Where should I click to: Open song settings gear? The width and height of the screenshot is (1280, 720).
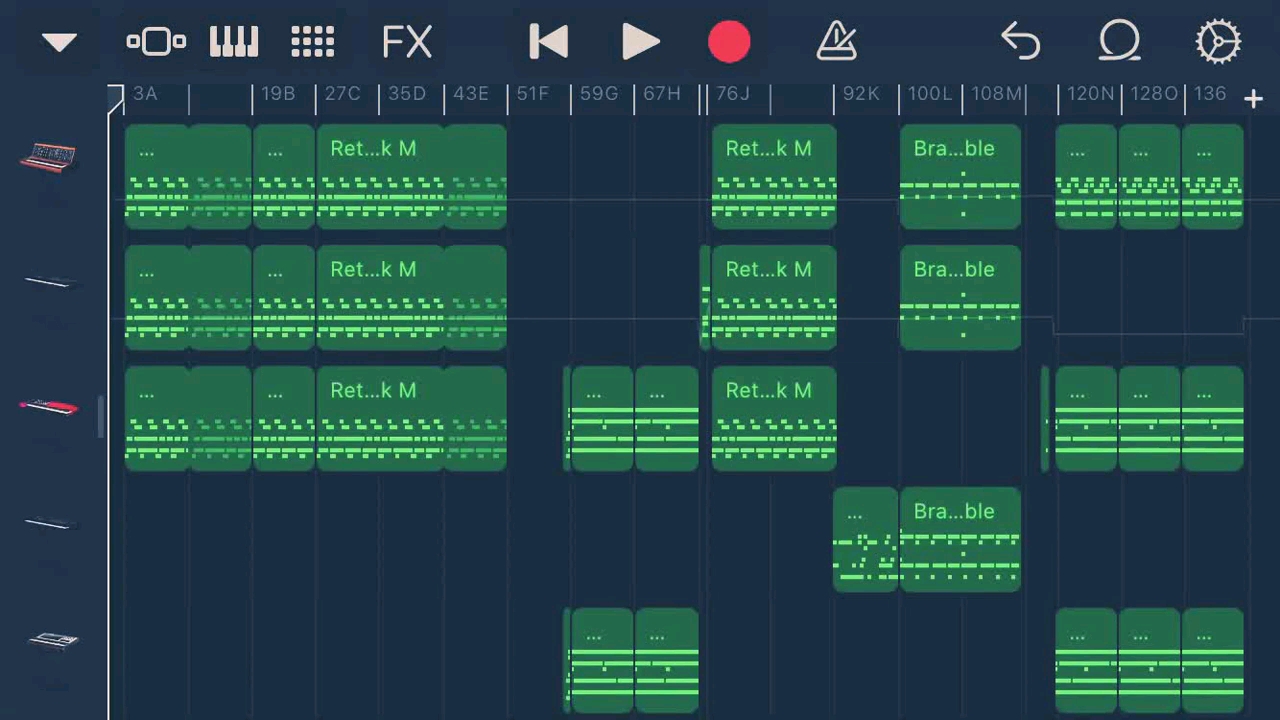pos(1218,42)
